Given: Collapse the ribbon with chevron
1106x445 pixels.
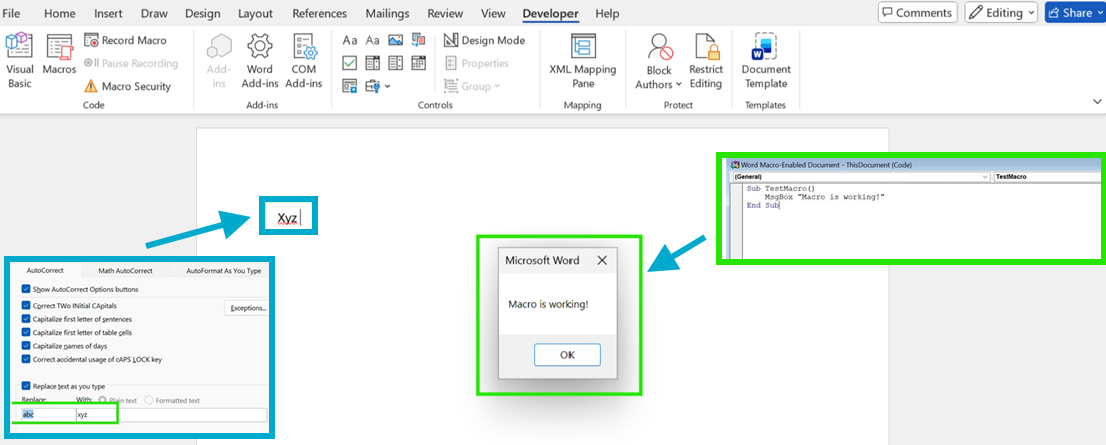Looking at the screenshot, I should point(1097,102).
